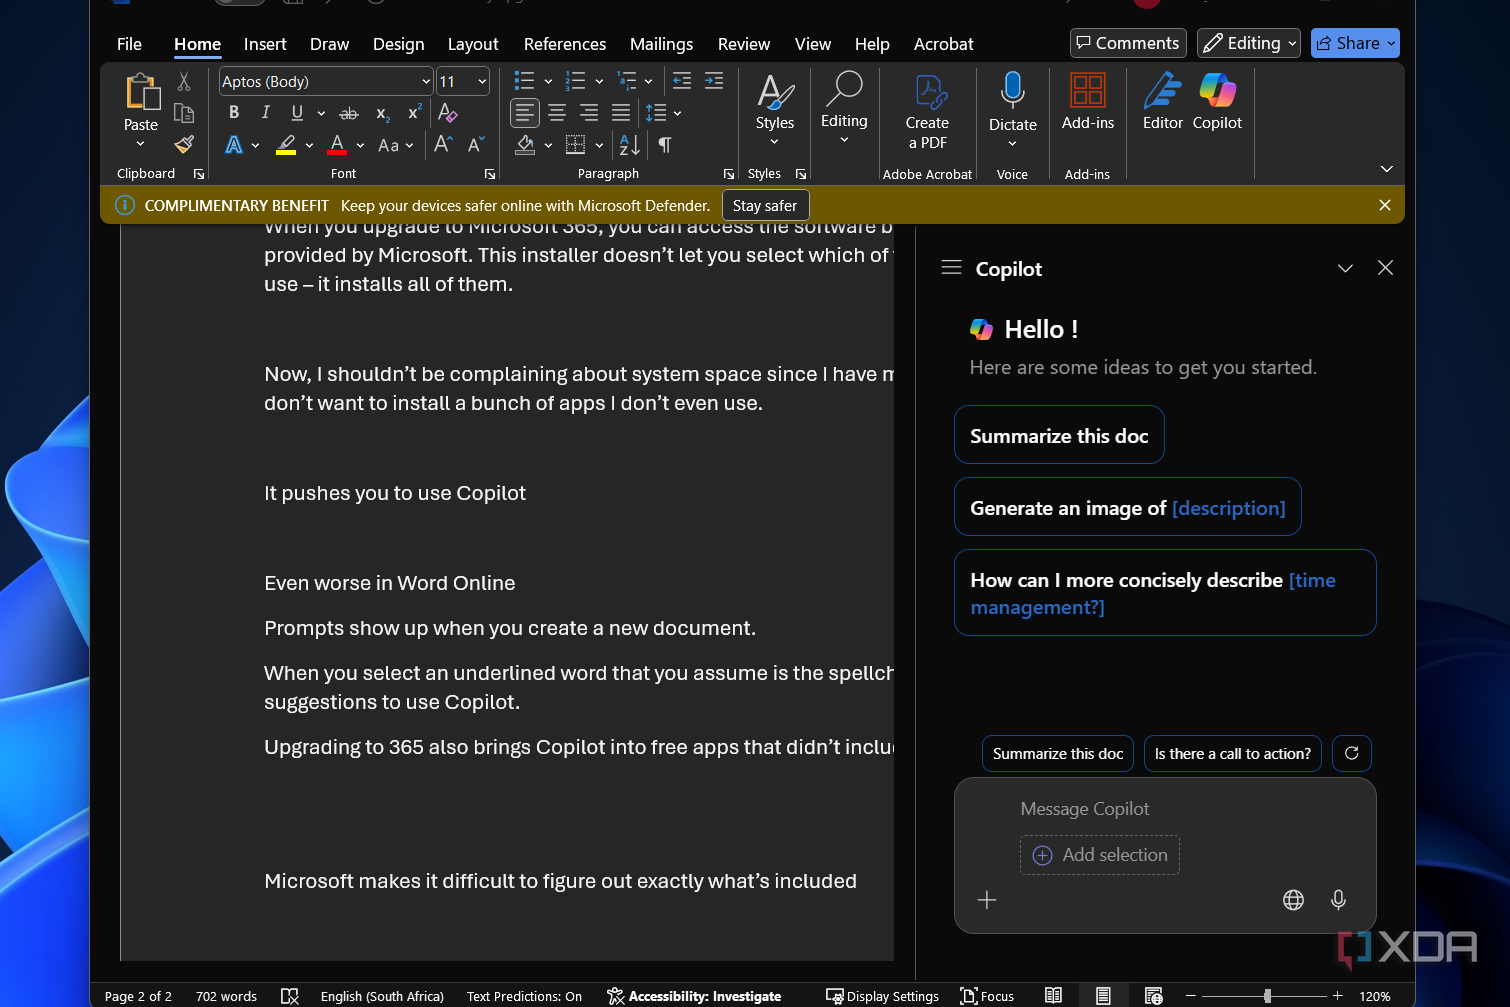Open the Add-ins store
The height and width of the screenshot is (1007, 1510).
point(1087,101)
